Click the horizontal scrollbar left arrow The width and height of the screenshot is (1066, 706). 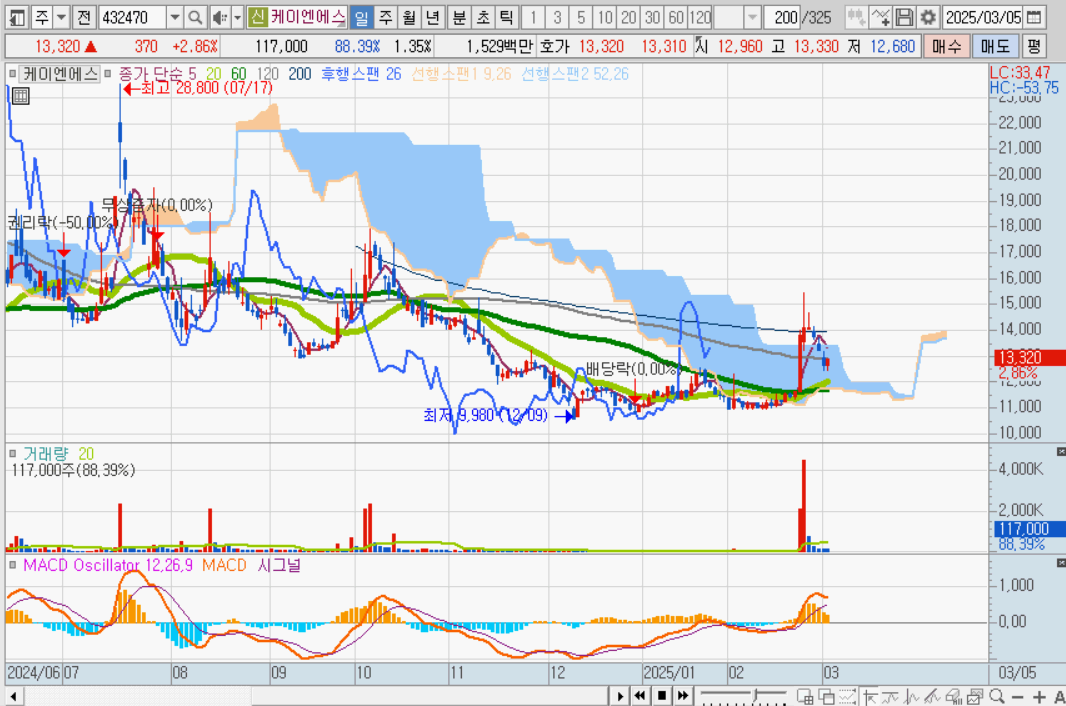coord(13,696)
